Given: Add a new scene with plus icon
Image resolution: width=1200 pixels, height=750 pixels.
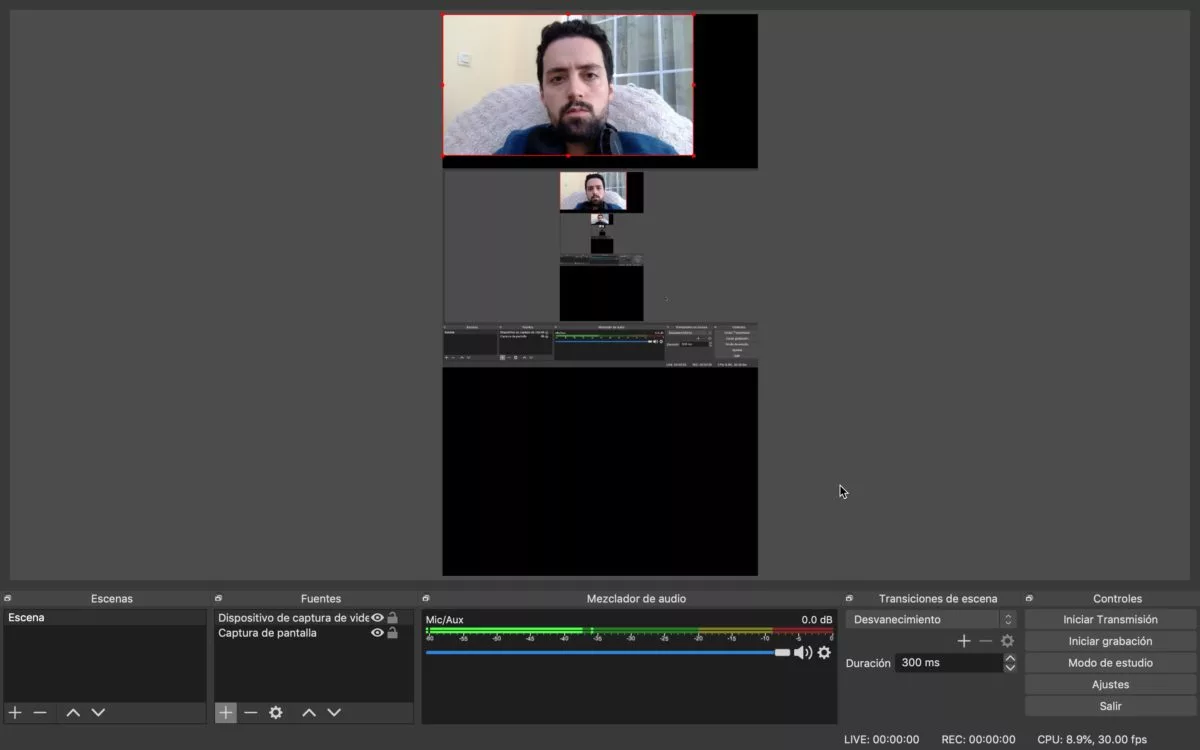Looking at the screenshot, I should [15, 713].
